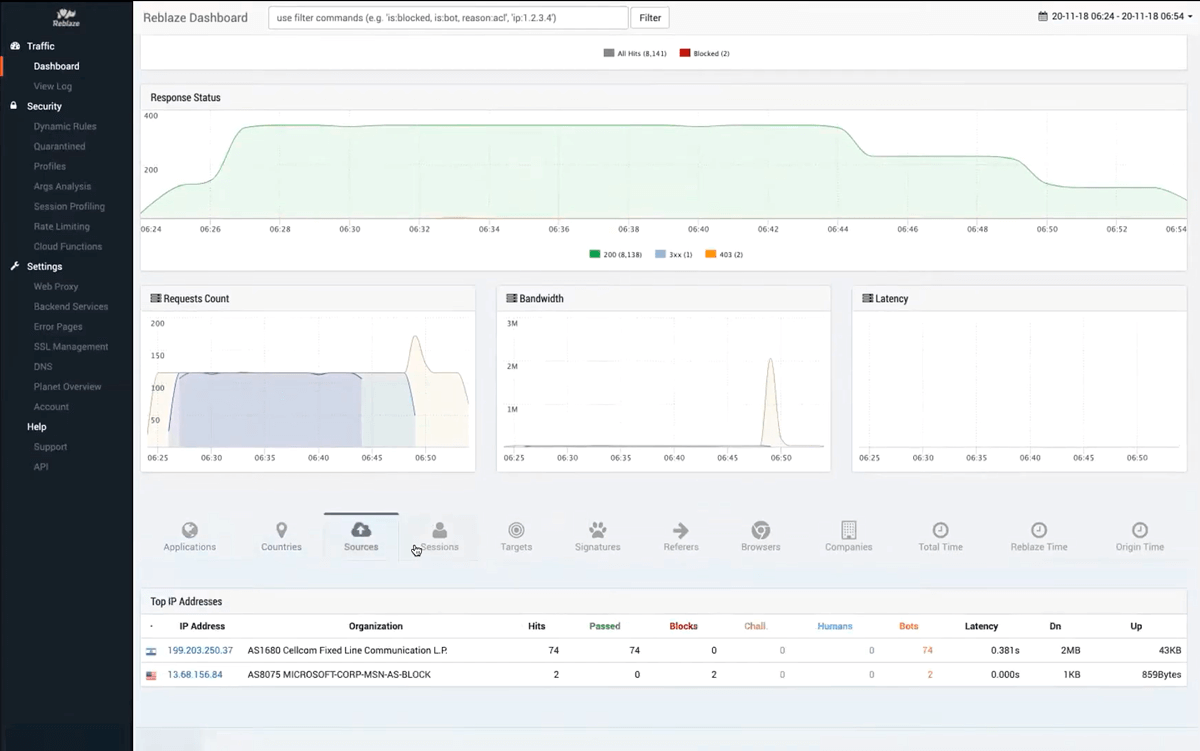Select the Countries map pin icon

coord(281,530)
